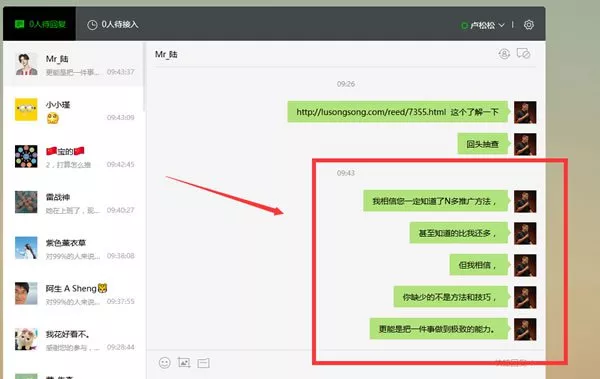
Task: Click the clock icon beside 0人待接入
Action: 92,25
